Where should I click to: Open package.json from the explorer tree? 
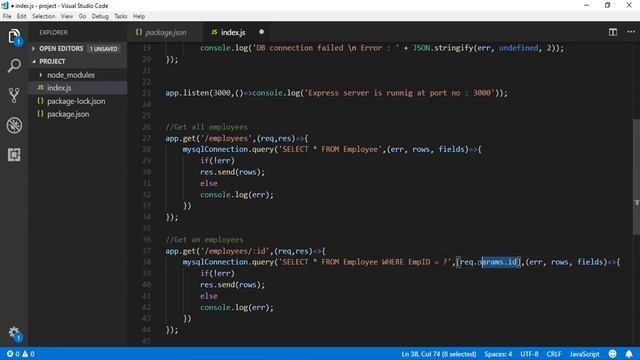pyautogui.click(x=68, y=114)
